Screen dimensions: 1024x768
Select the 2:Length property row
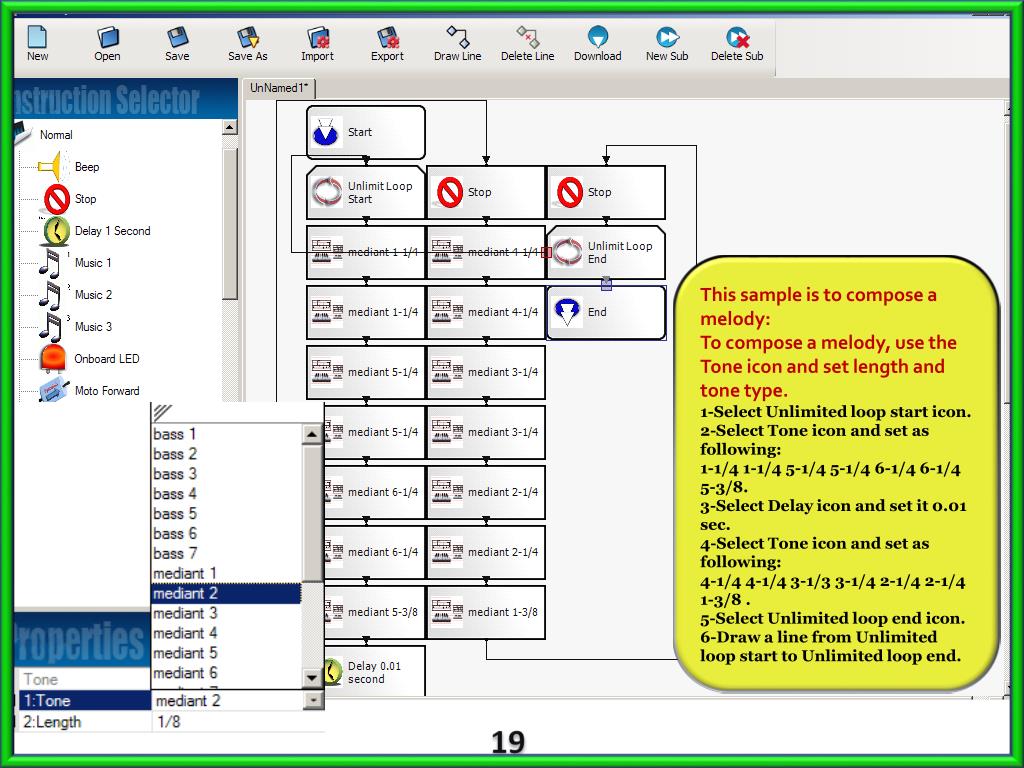pyautogui.click(x=84, y=722)
